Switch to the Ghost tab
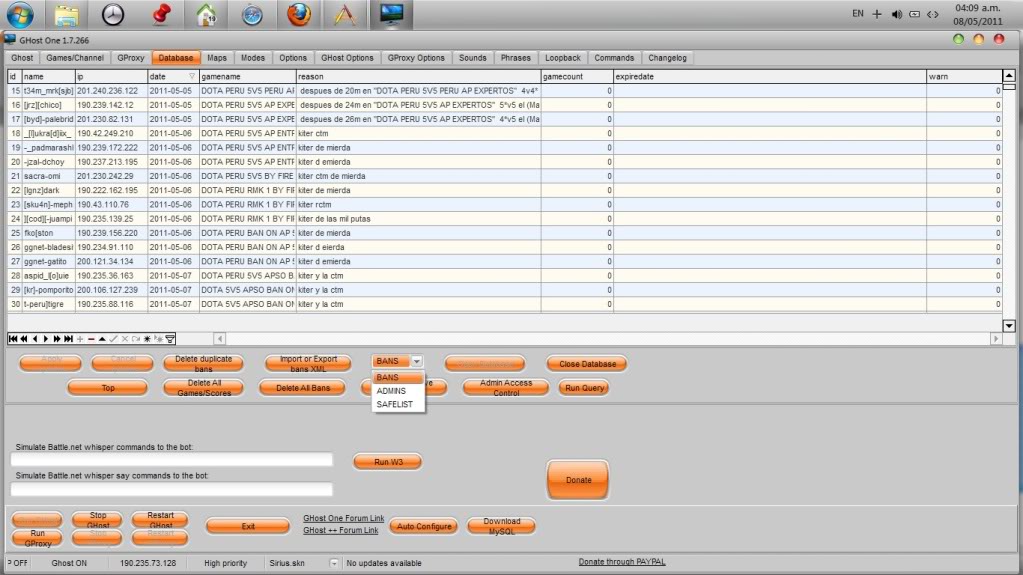 (22, 58)
